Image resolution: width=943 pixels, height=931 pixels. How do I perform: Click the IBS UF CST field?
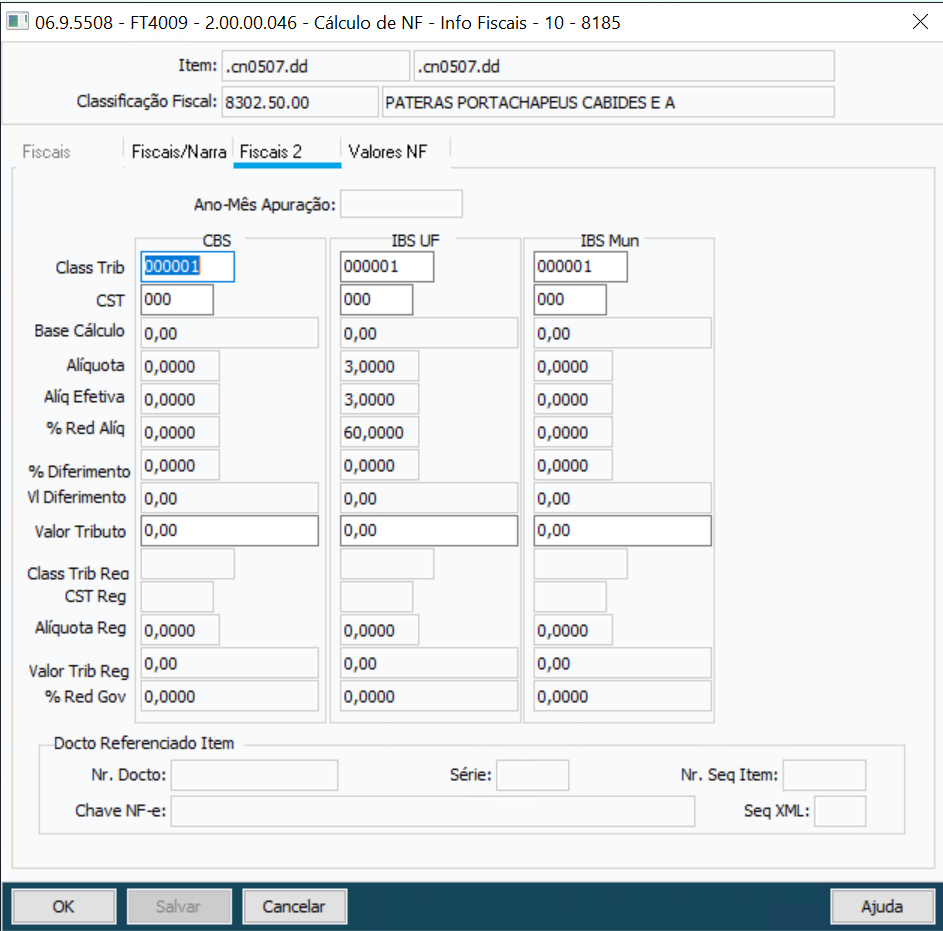[x=376, y=300]
